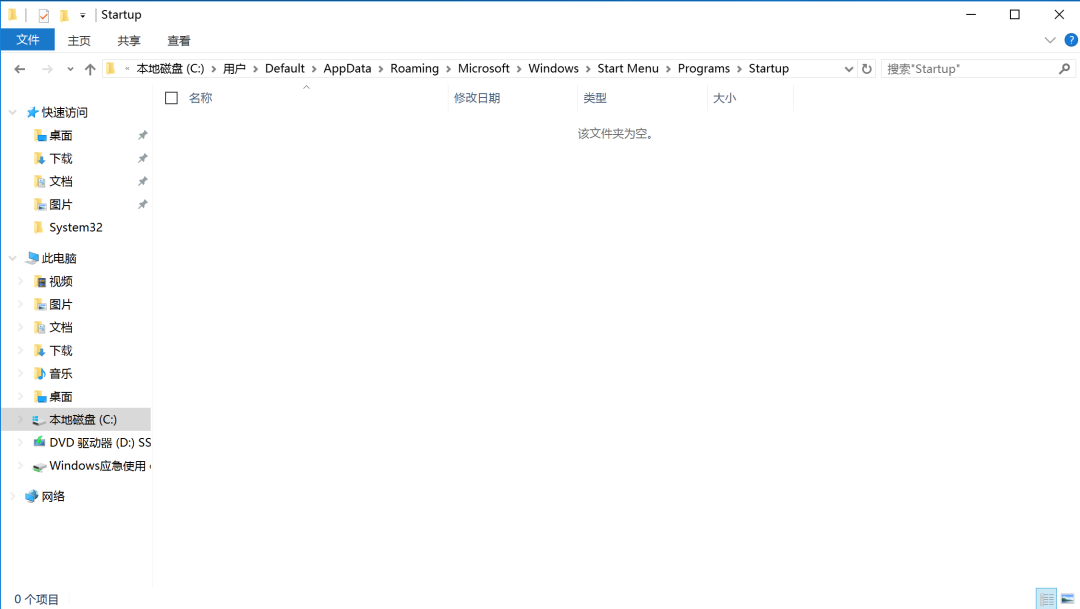Click the properties icon in title bar
The width and height of the screenshot is (1080, 609).
pyautogui.click(x=43, y=14)
